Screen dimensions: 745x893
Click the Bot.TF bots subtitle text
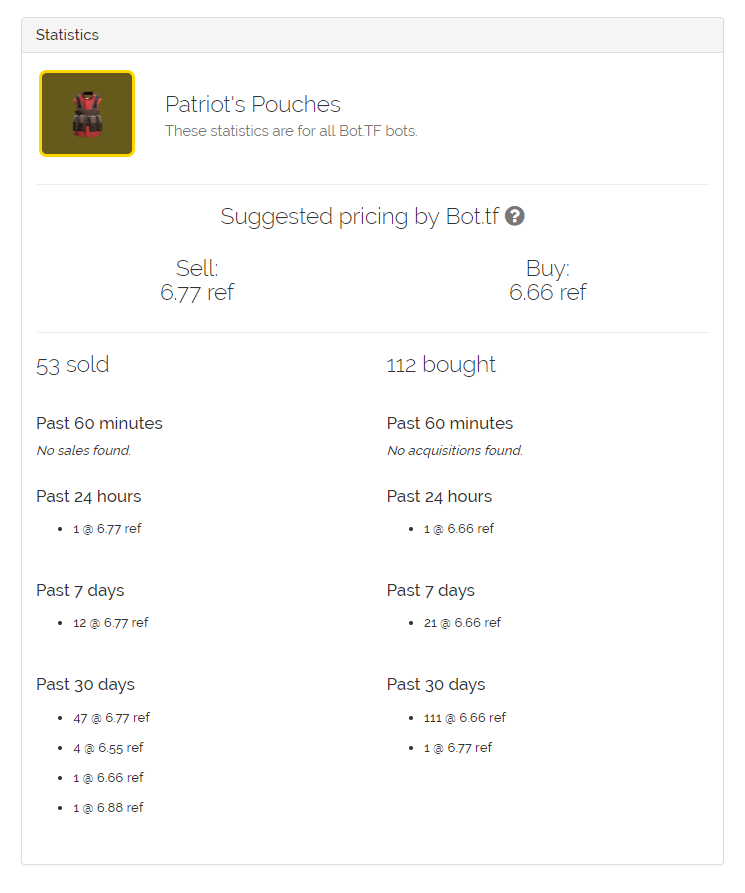click(291, 131)
